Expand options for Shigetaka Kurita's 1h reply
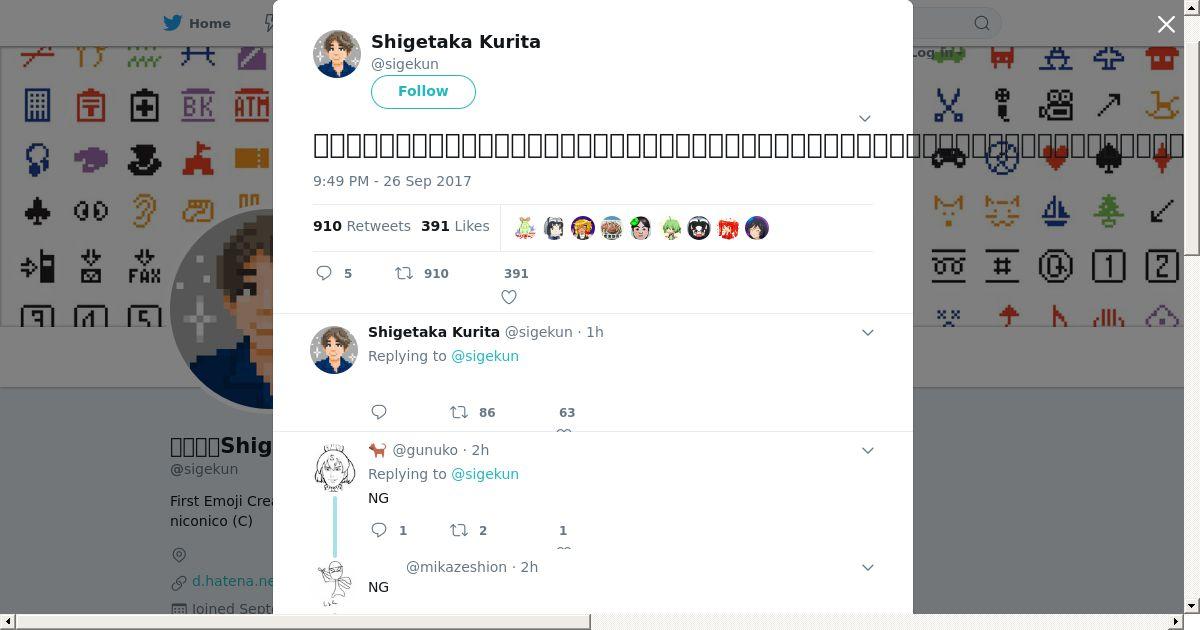Screen dimensions: 1200x630 click(868, 332)
